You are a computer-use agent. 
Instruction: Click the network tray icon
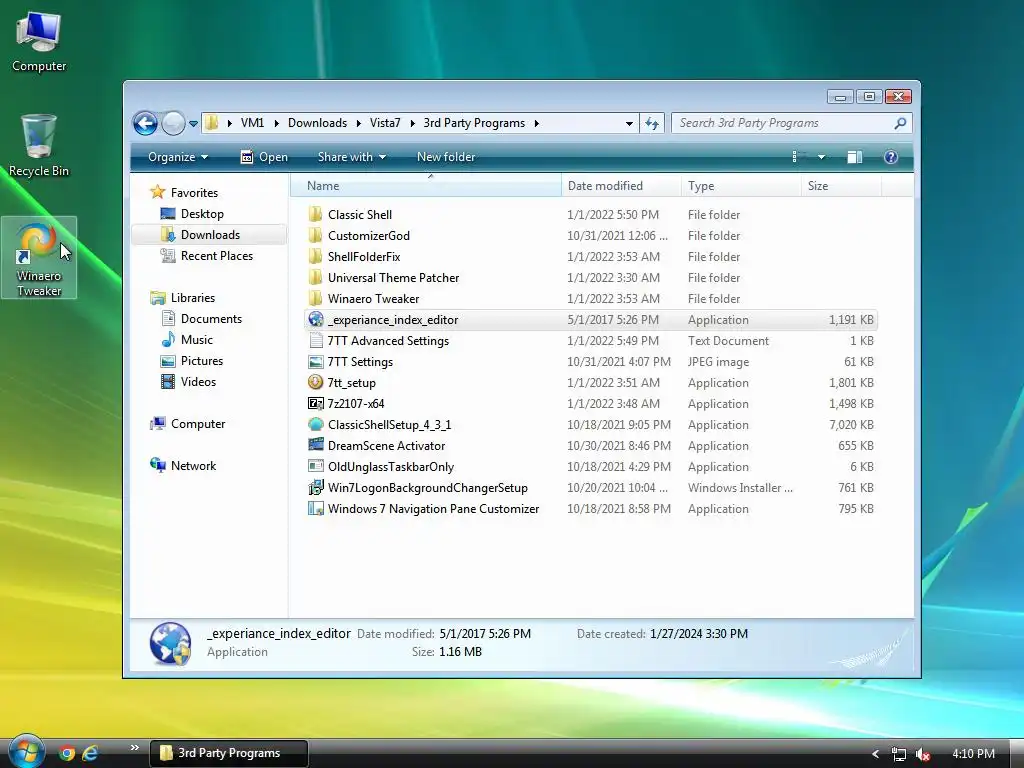pos(899,754)
